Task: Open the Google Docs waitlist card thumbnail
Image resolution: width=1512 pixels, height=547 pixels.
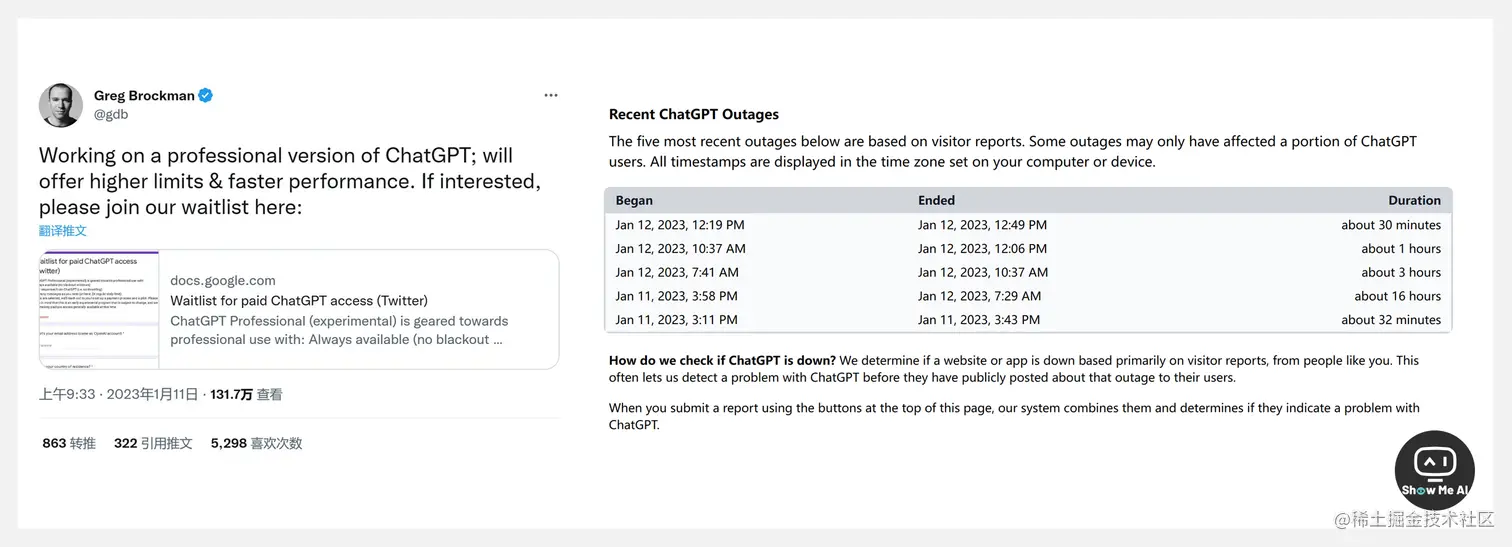Action: tap(99, 309)
